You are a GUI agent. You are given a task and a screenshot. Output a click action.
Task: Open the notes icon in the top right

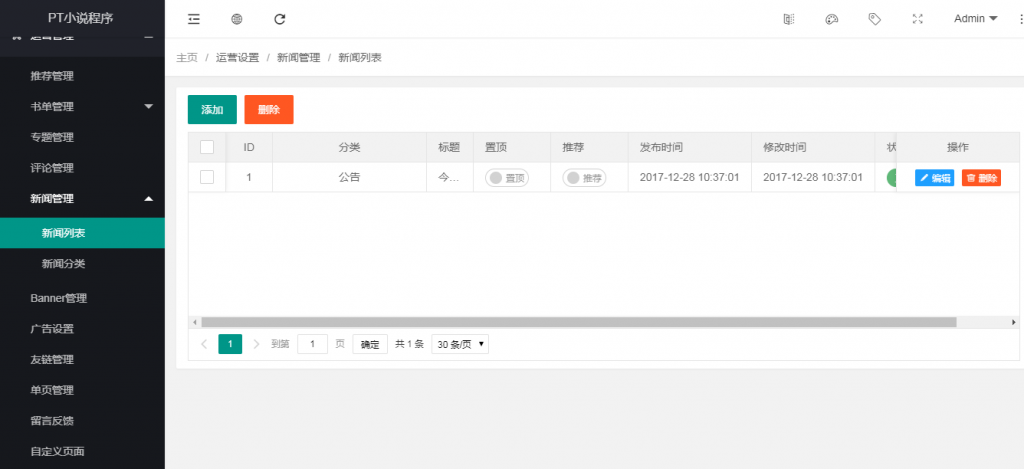pos(788,19)
